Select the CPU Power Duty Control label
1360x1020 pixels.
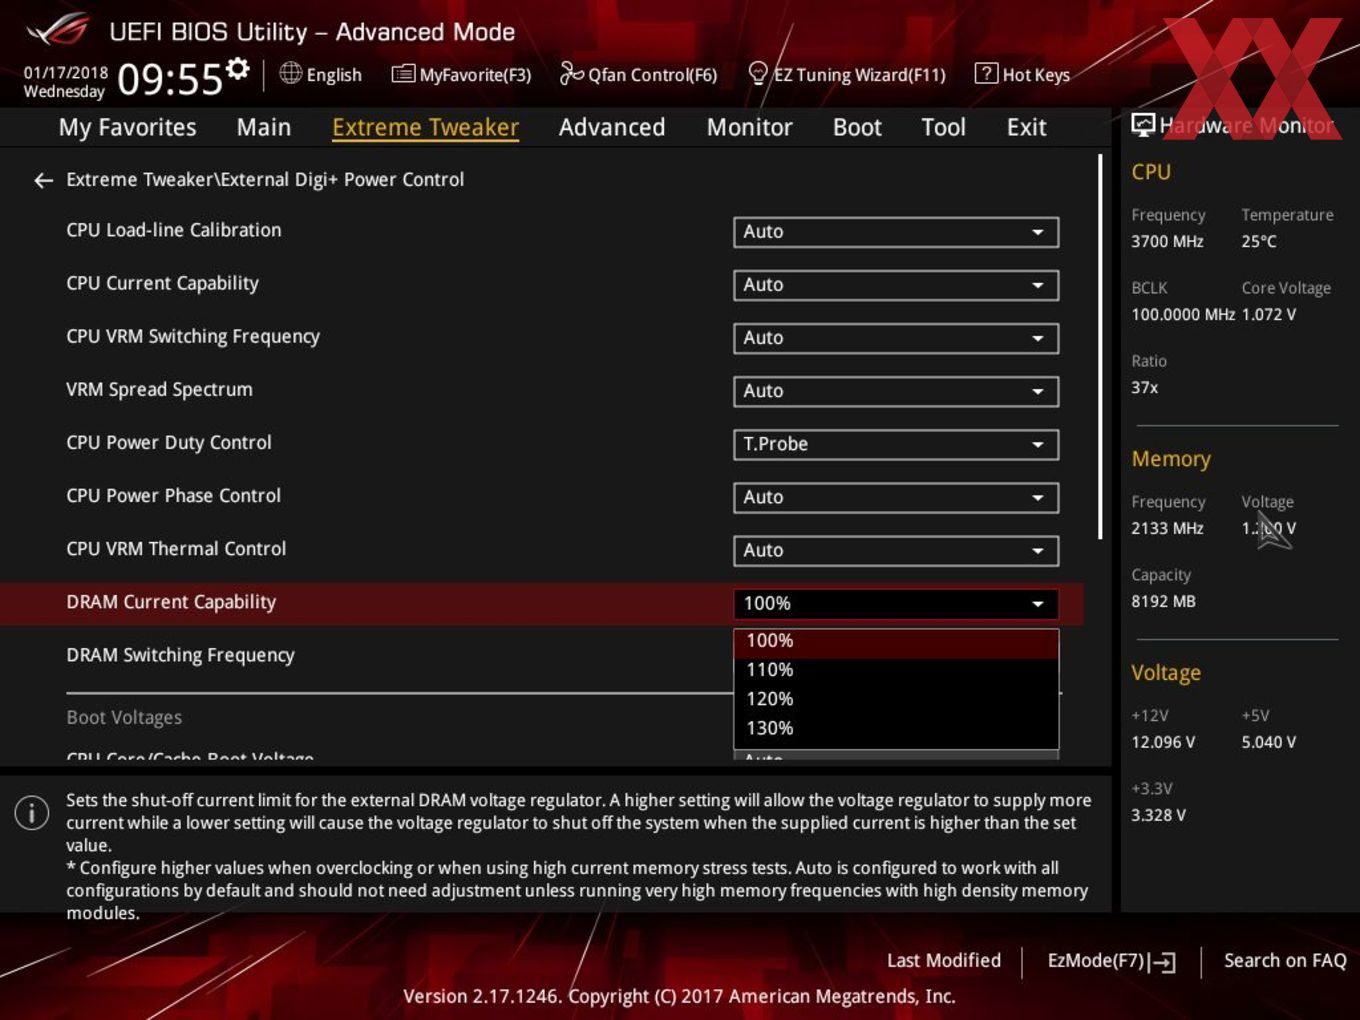(x=169, y=442)
